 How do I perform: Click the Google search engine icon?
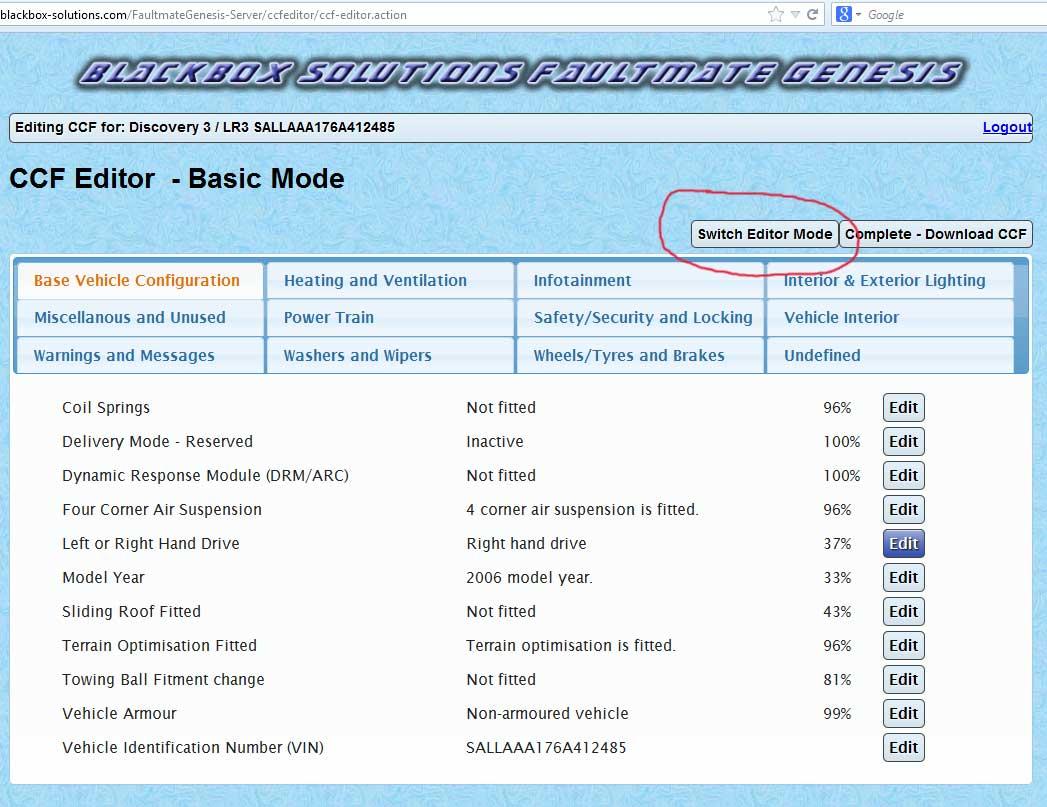pyautogui.click(x=843, y=14)
